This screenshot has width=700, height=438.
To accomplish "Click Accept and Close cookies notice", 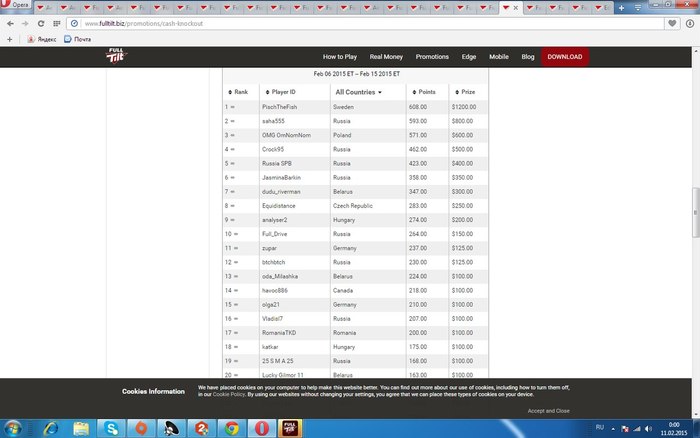I will [x=549, y=411].
